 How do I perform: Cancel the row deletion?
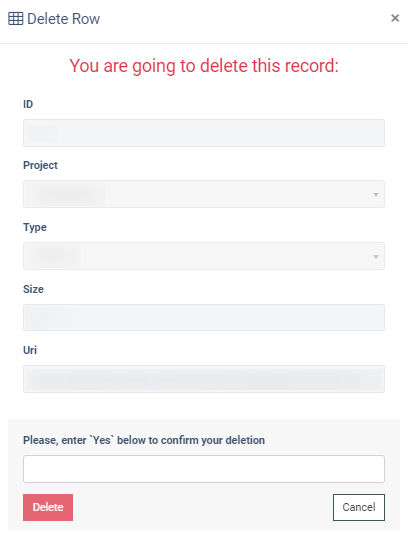(x=359, y=507)
